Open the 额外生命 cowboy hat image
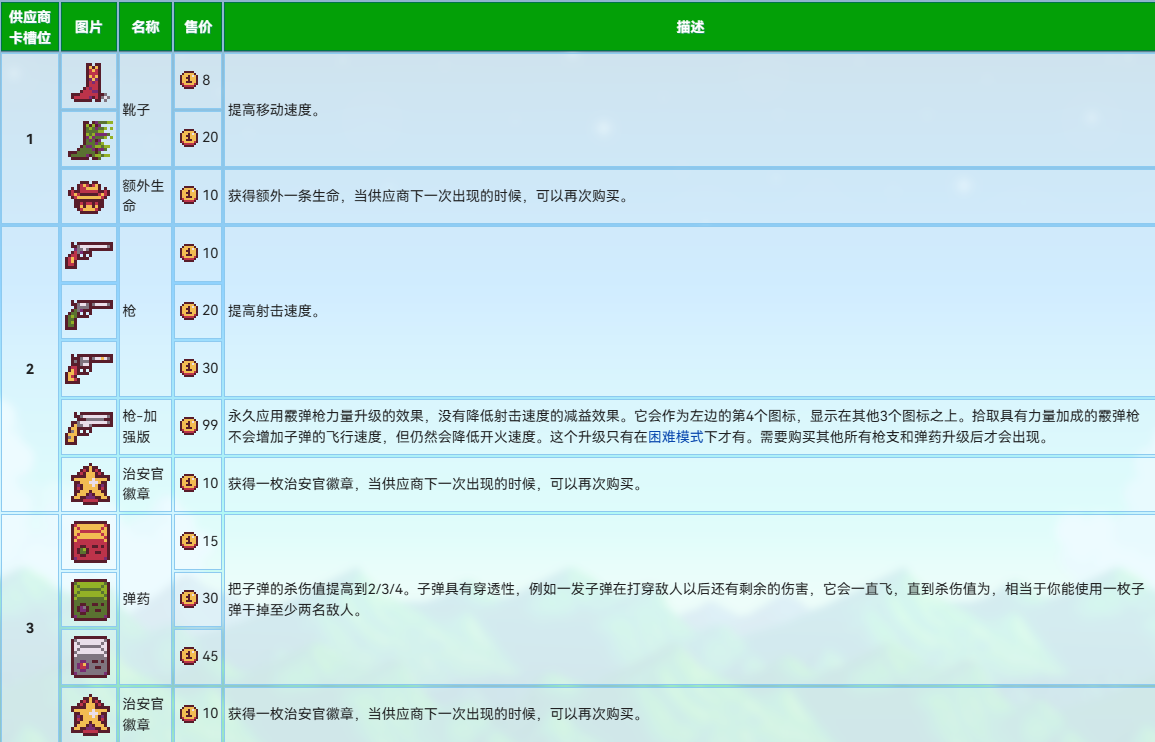This screenshot has height=742, width=1155. click(x=89, y=195)
